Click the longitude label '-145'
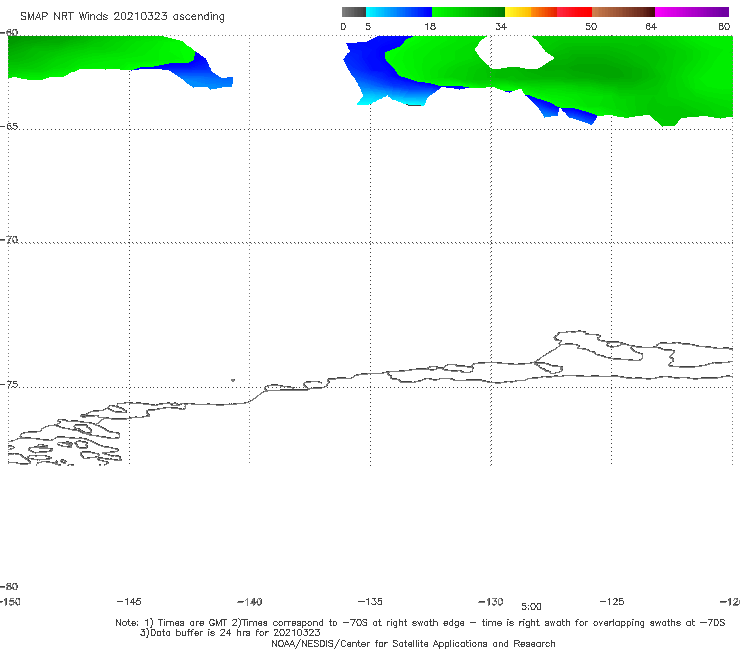 click(x=129, y=601)
